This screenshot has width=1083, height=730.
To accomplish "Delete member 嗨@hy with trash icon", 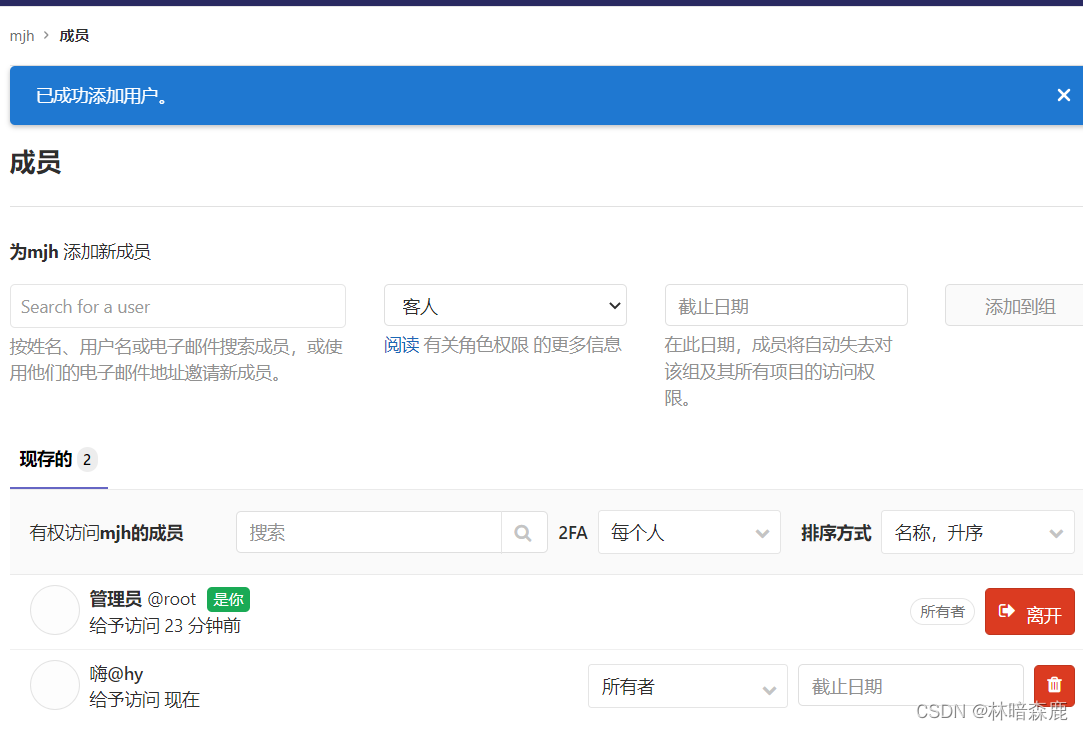I will pos(1053,685).
